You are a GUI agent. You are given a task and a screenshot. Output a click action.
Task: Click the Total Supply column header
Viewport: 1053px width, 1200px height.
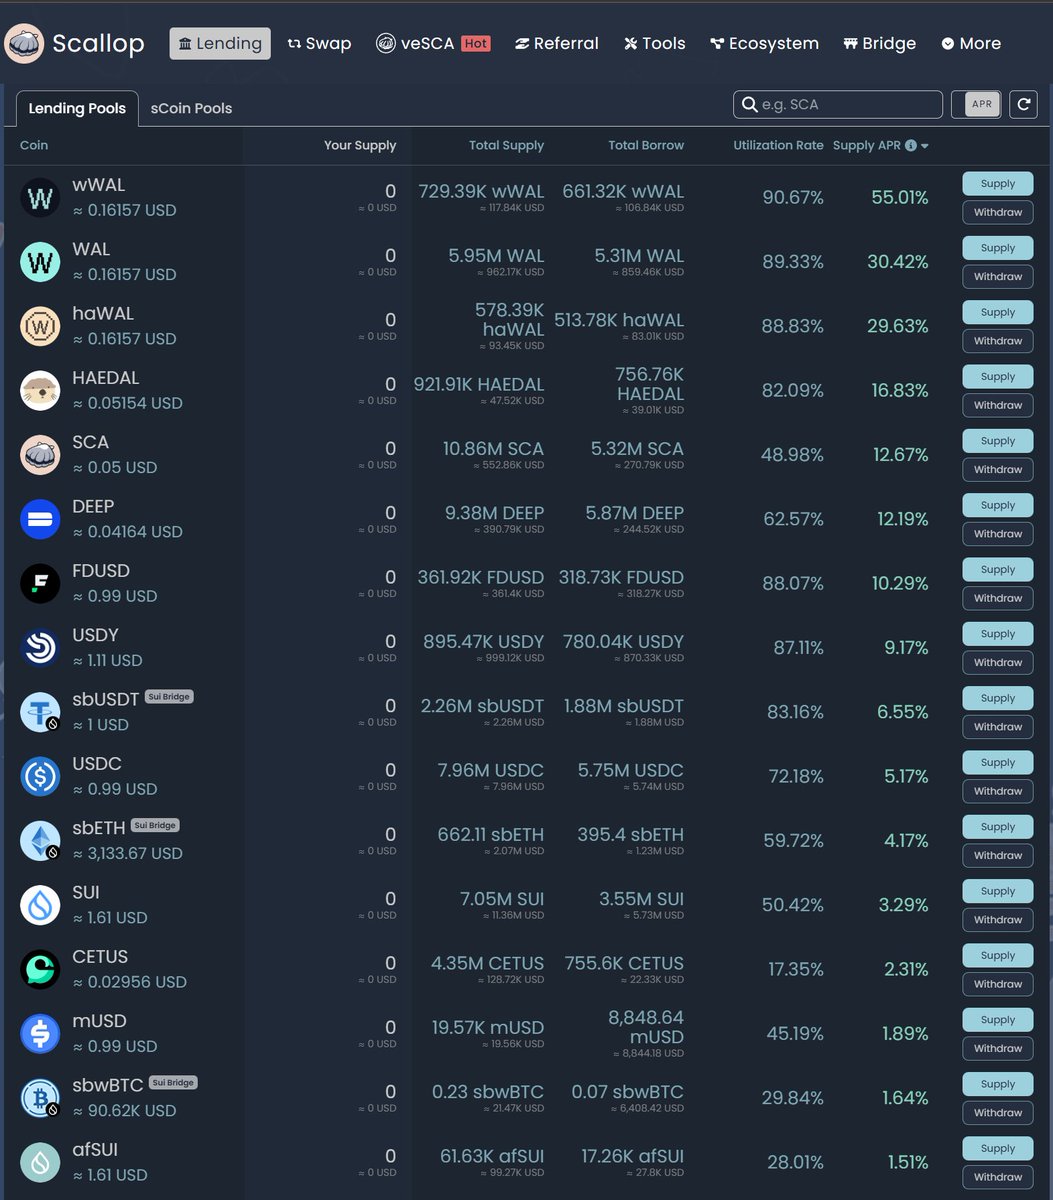click(x=506, y=146)
